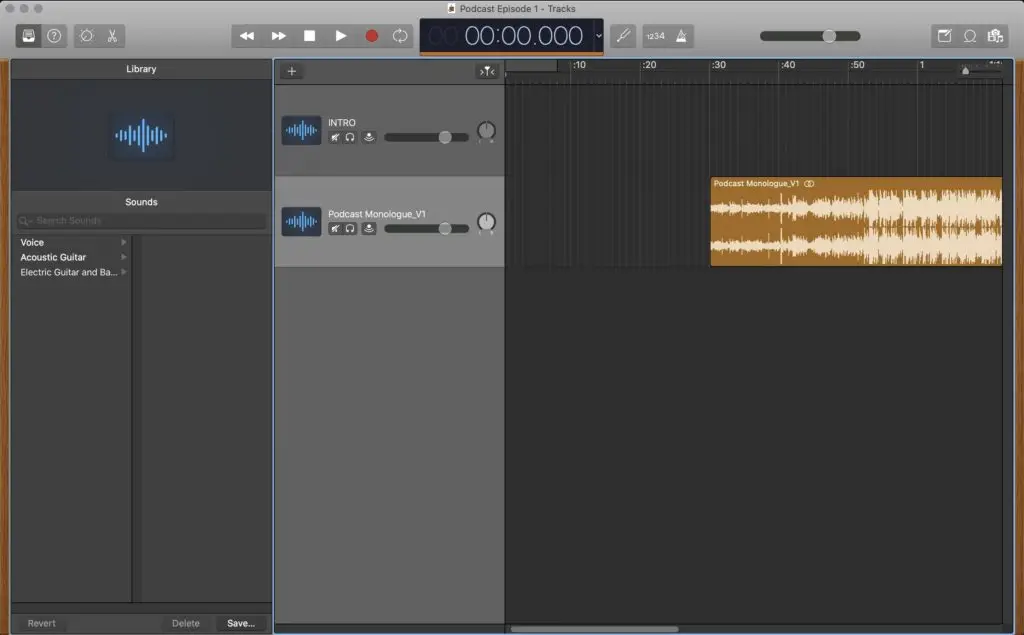Open Quick Help with the question mark icon
This screenshot has height=635, width=1024.
click(55, 36)
